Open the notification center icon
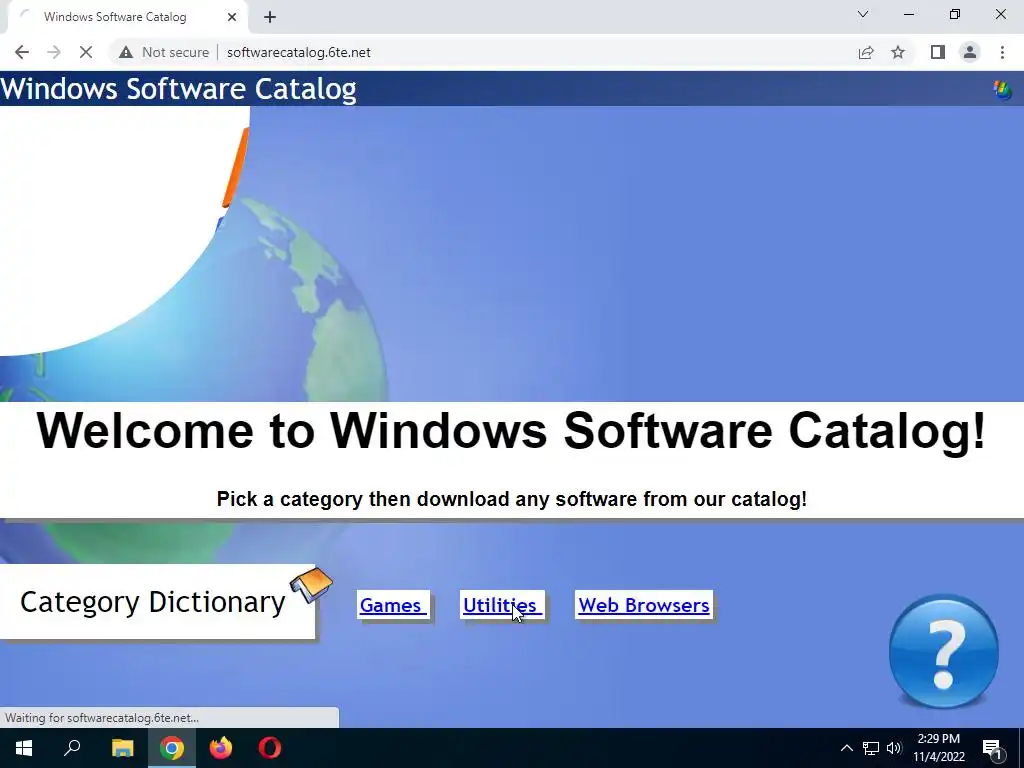1024x768 pixels. (993, 748)
